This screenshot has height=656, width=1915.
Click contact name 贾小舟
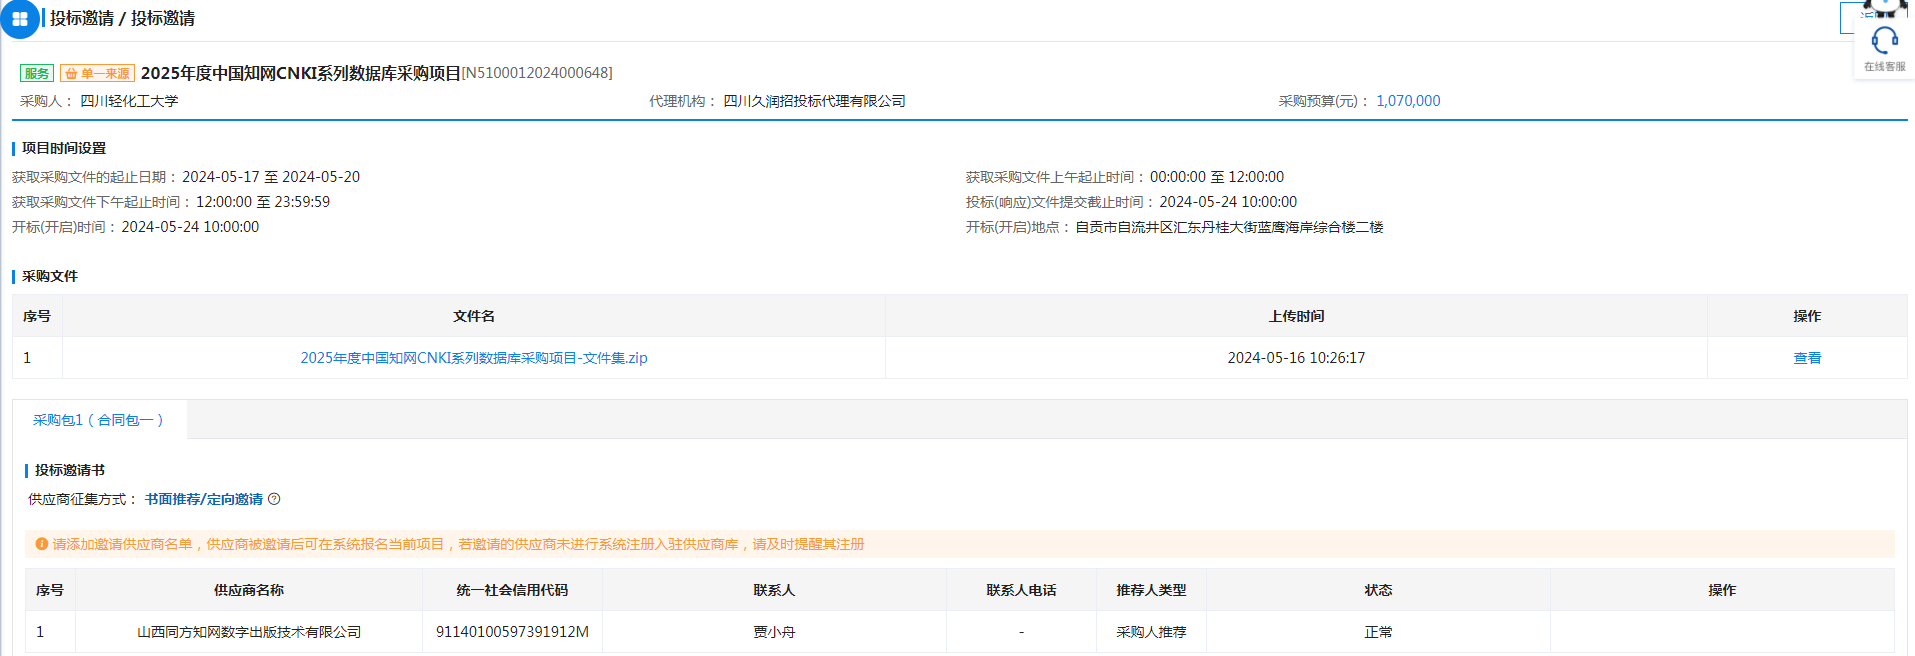[x=774, y=632]
